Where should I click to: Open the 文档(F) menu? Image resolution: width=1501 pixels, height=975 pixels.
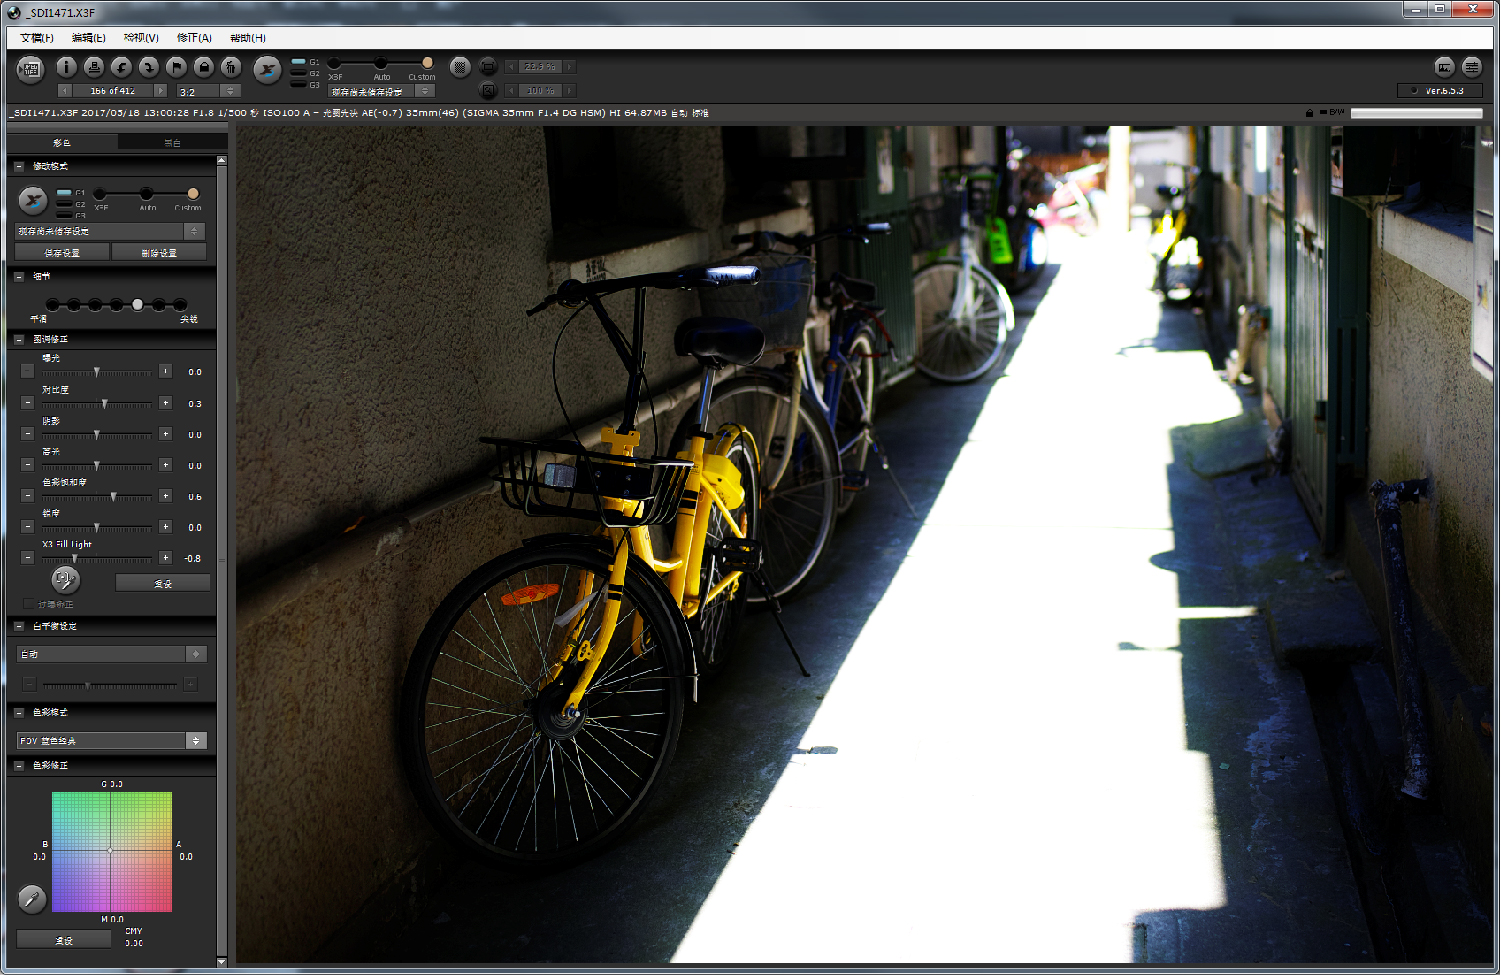tap(37, 38)
